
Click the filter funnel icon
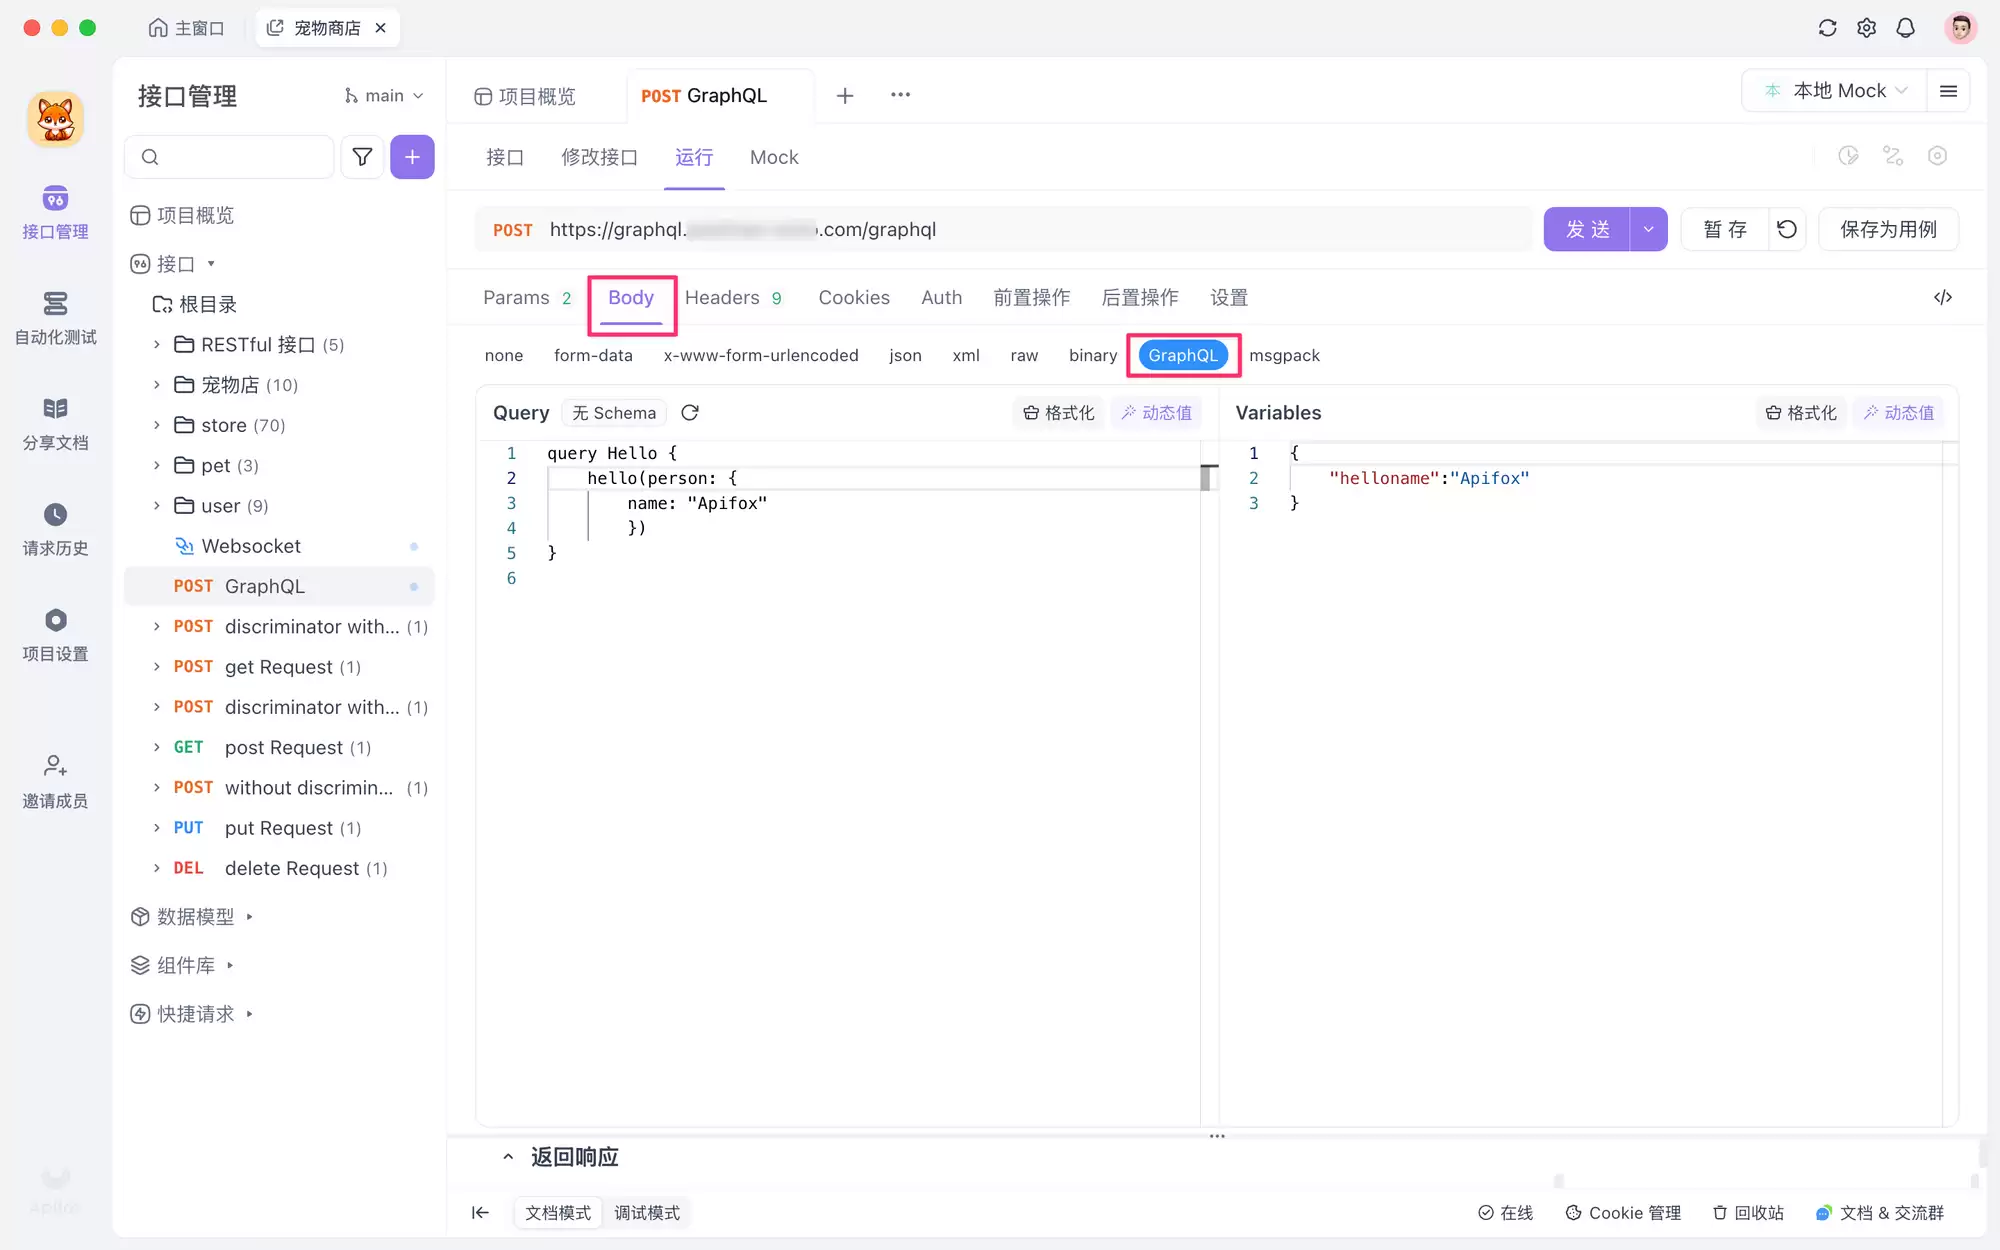click(362, 157)
